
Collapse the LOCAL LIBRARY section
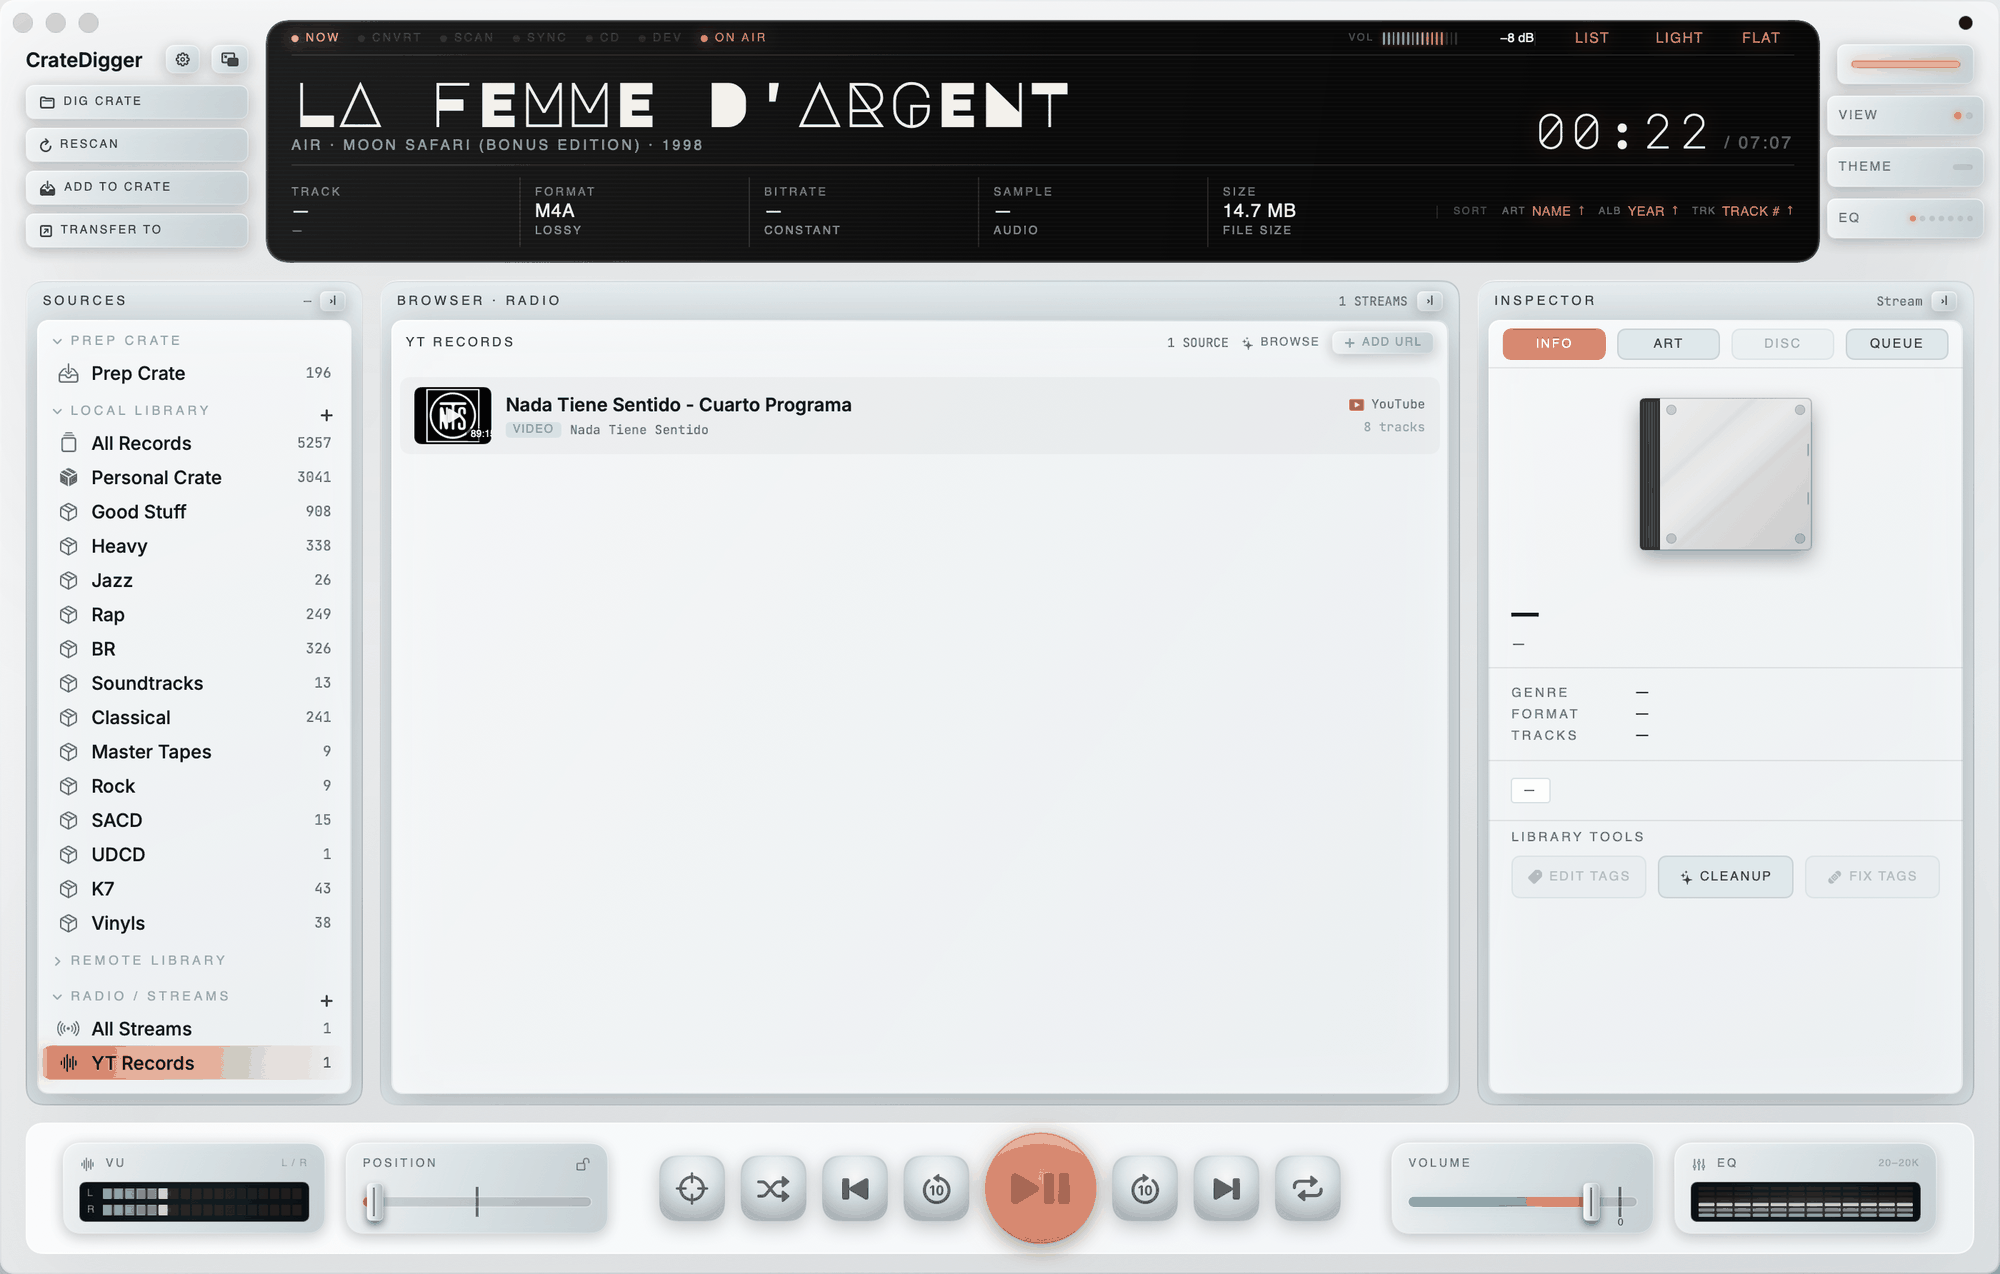coord(57,411)
